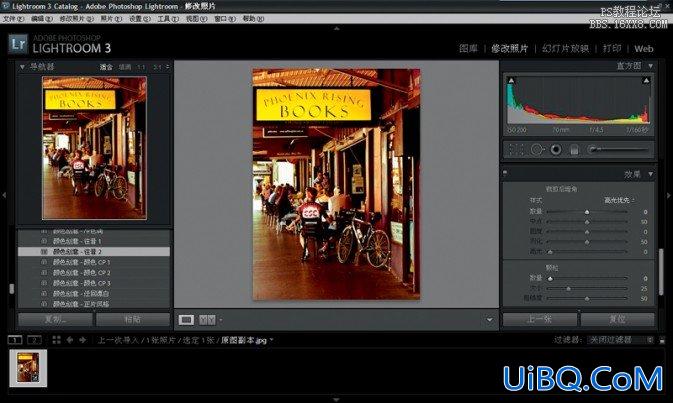Viewport: 673px width, 403px height.
Task: Open navigator zoom ratio popup arrows
Action: tap(167, 67)
